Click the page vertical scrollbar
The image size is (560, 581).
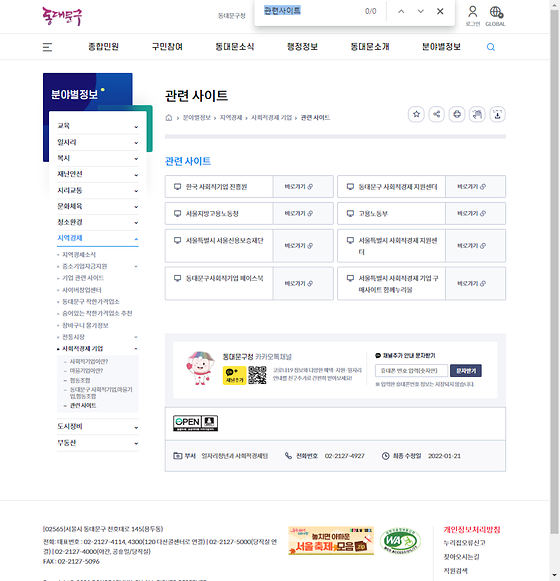554,272
